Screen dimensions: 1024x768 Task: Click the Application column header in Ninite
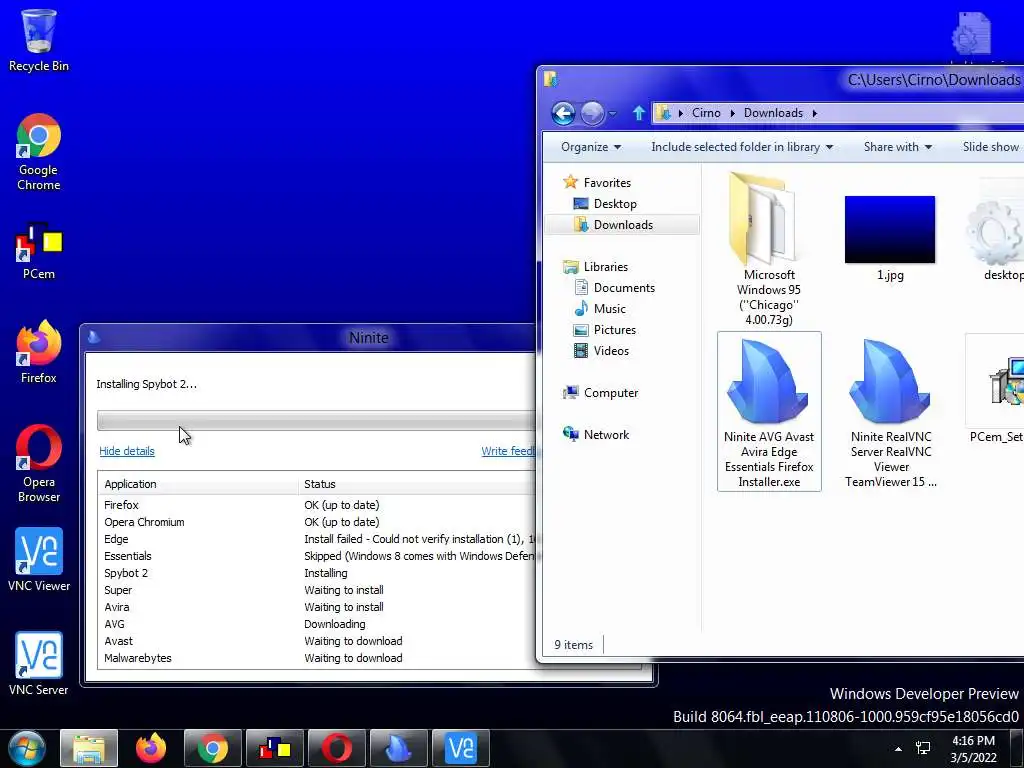pyautogui.click(x=199, y=484)
